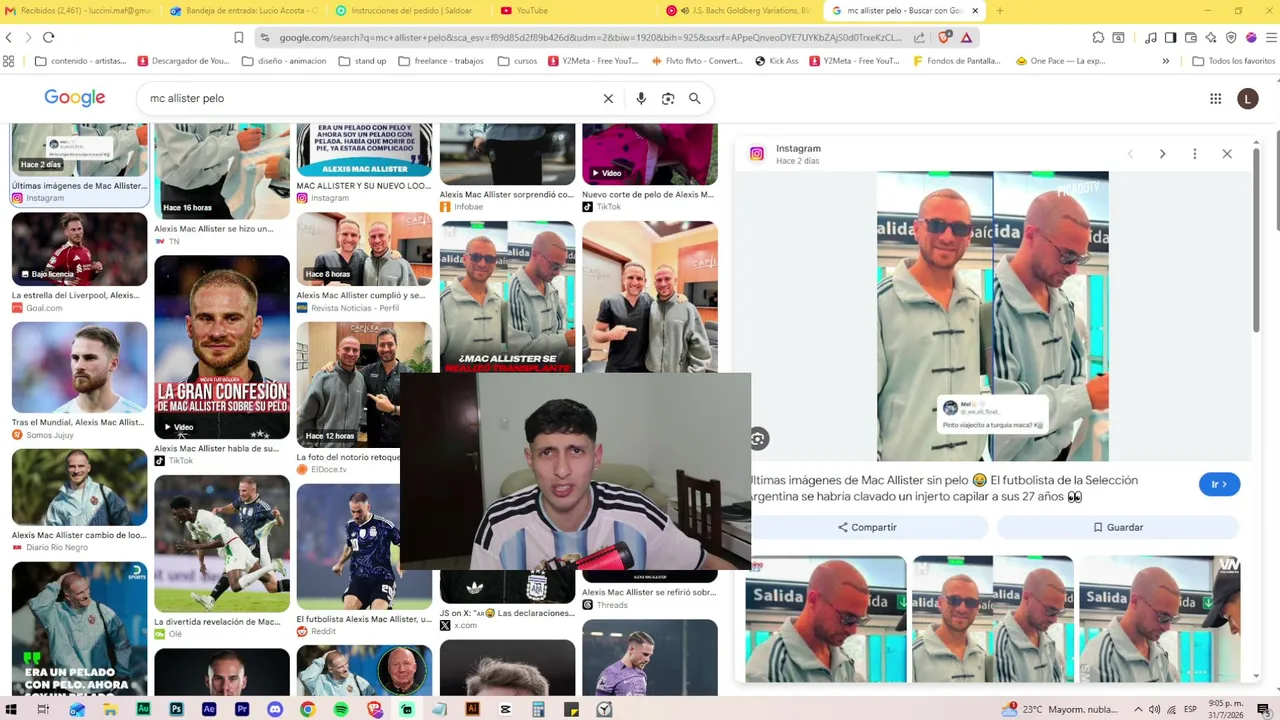Viewport: 1280px width, 720px height.
Task: Navigate back in browser history
Action: pos(9,37)
